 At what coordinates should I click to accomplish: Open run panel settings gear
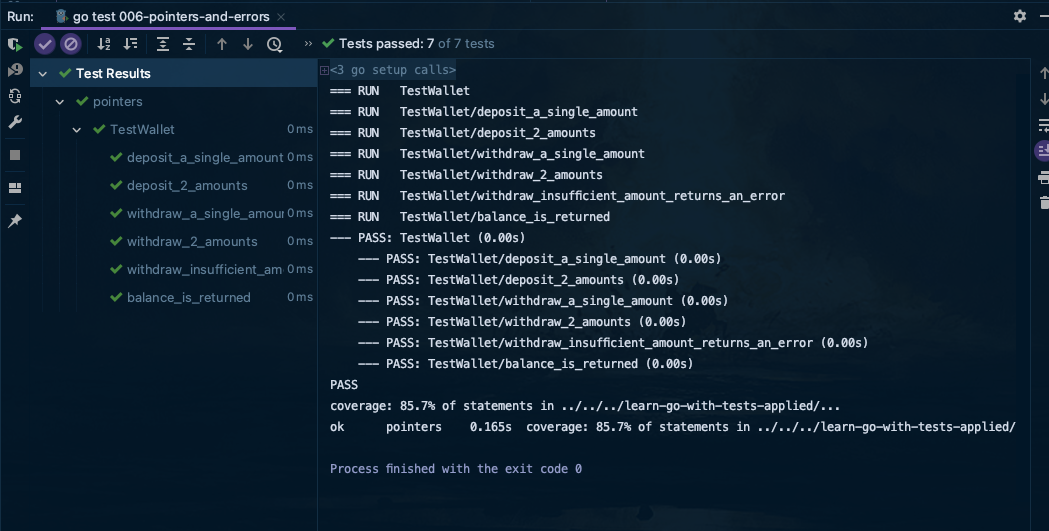point(1020,16)
